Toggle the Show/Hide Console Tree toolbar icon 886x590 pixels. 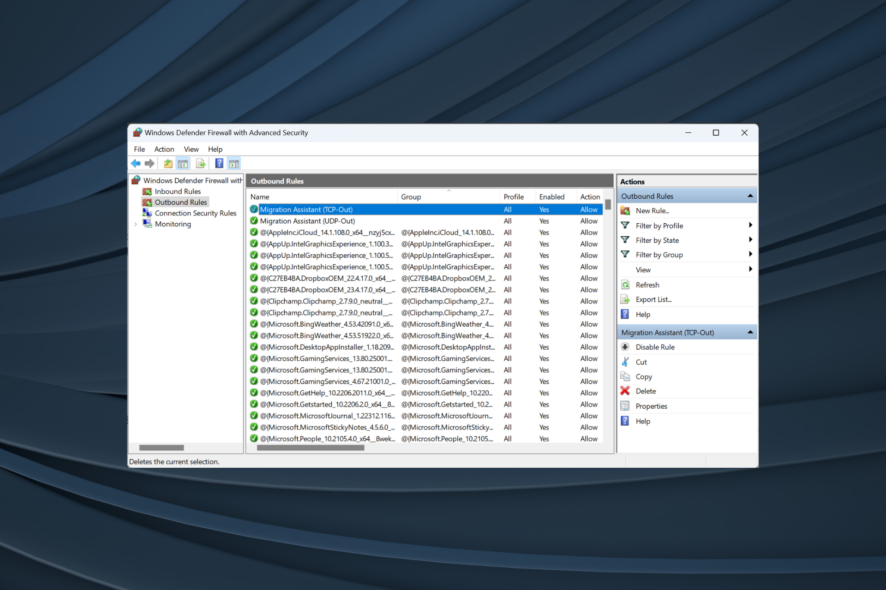click(183, 163)
